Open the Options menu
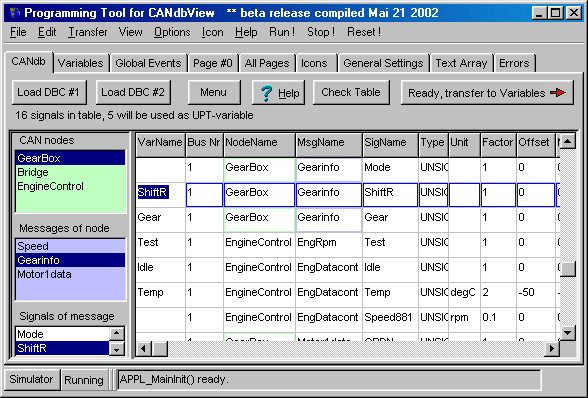The image size is (588, 398). tap(172, 32)
